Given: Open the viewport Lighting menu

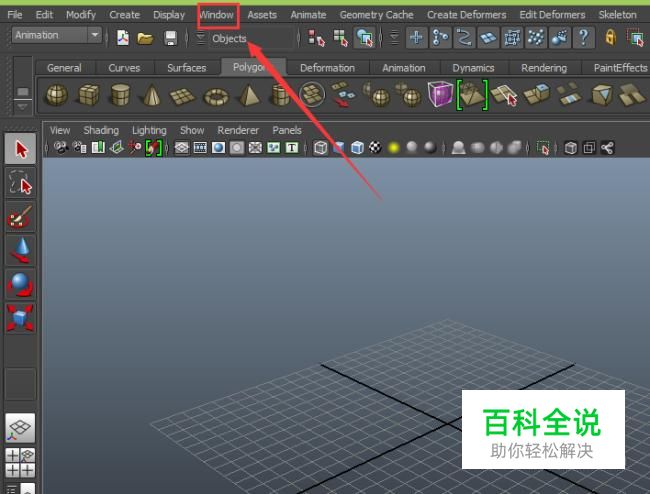Looking at the screenshot, I should [x=149, y=130].
